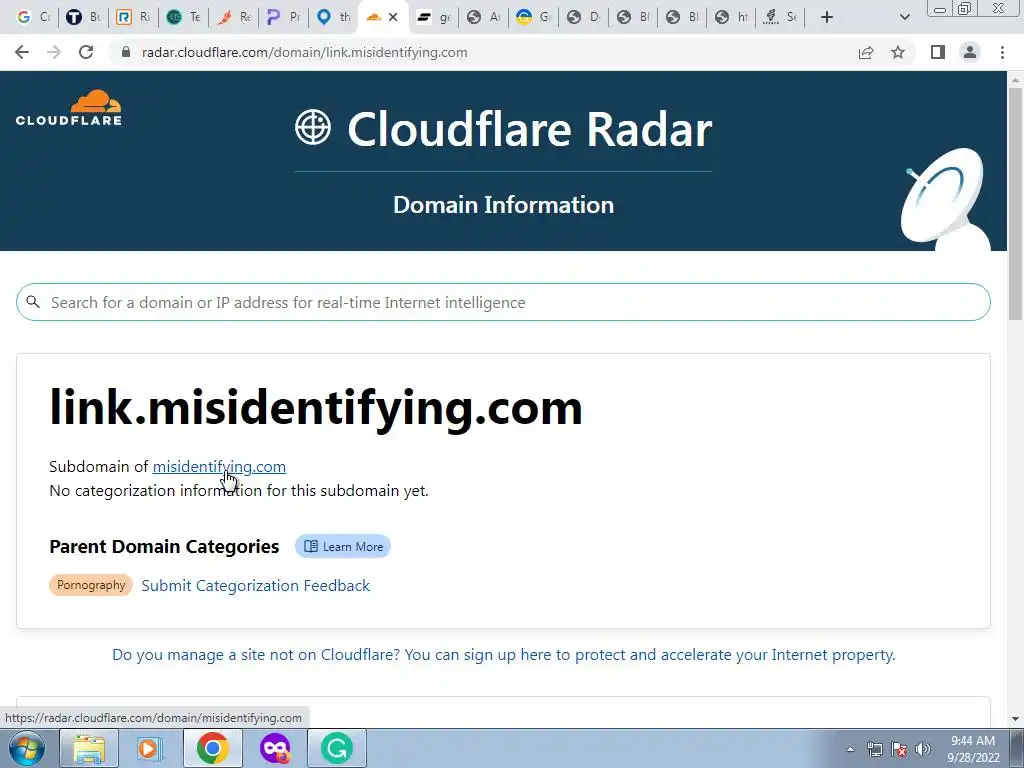The height and width of the screenshot is (768, 1024).
Task: Switch to the Google 'Cr' tab
Action: pos(33,17)
